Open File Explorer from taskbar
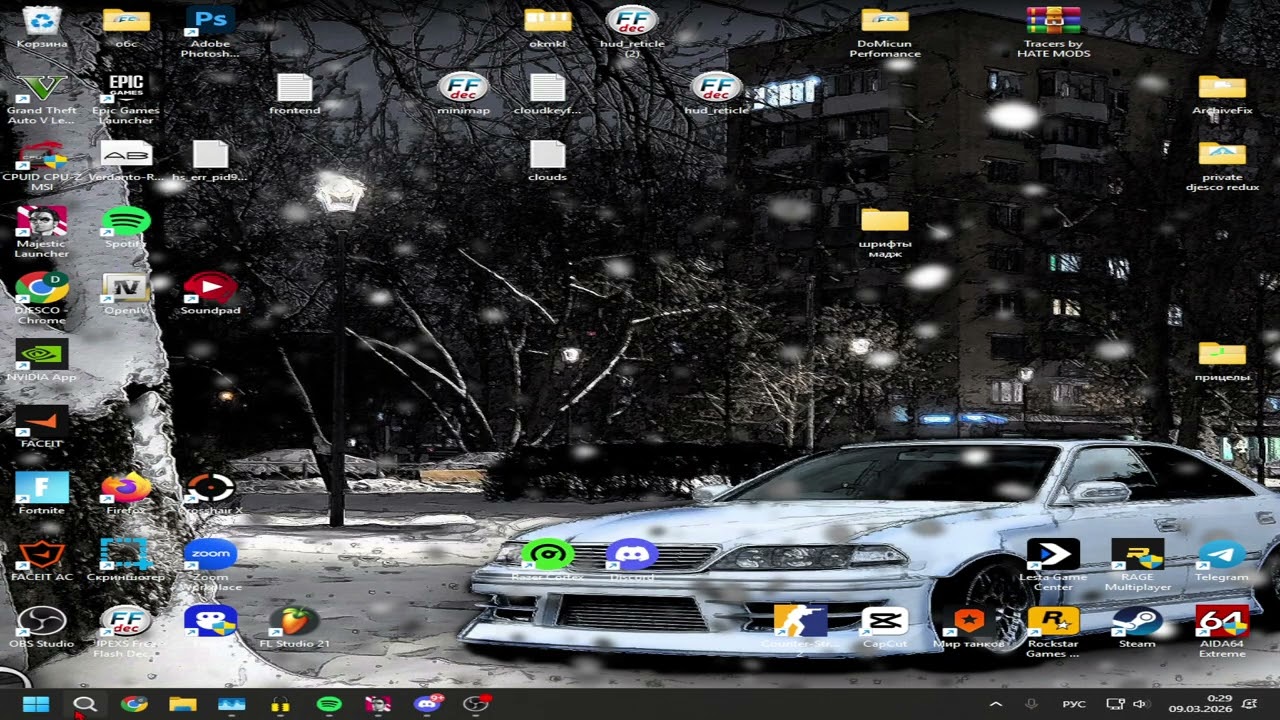The width and height of the screenshot is (1280, 720). click(183, 704)
